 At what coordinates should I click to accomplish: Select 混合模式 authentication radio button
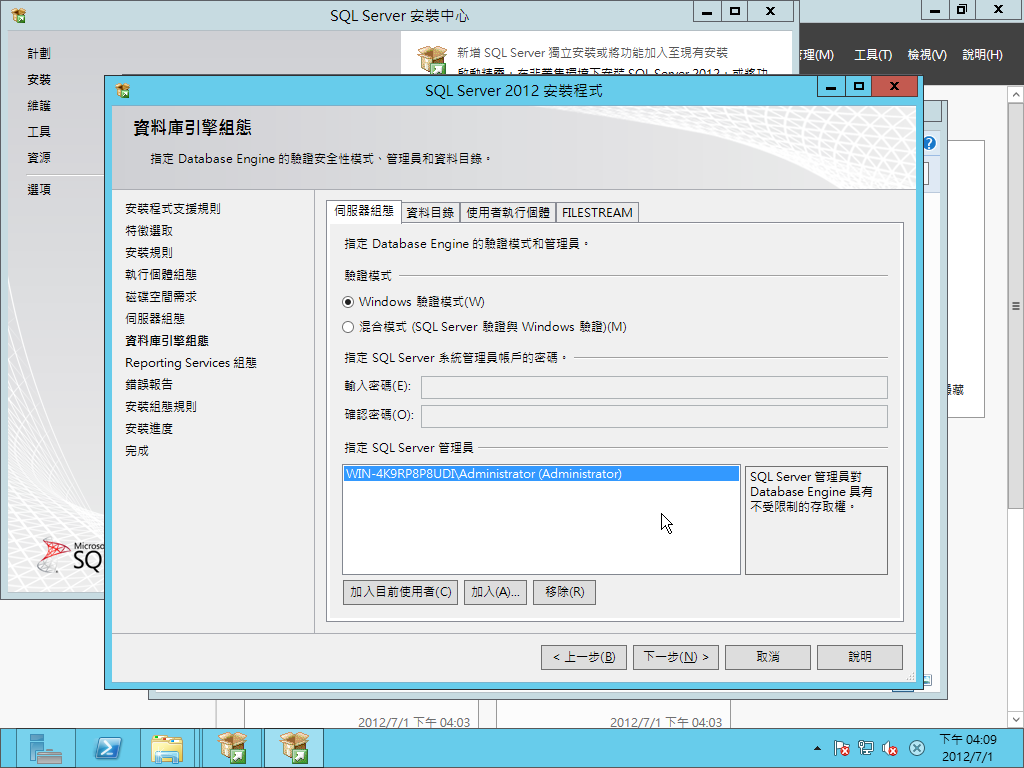tap(348, 327)
